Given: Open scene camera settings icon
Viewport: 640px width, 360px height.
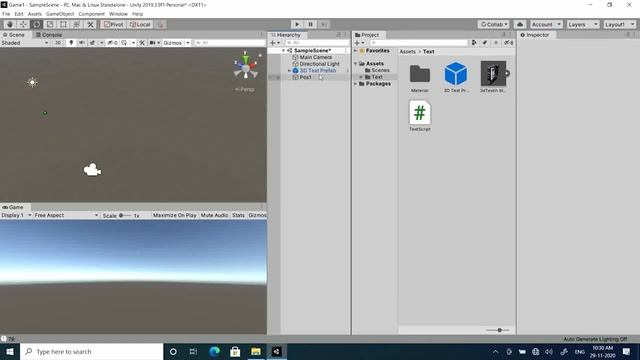Looking at the screenshot, I should pos(152,43).
